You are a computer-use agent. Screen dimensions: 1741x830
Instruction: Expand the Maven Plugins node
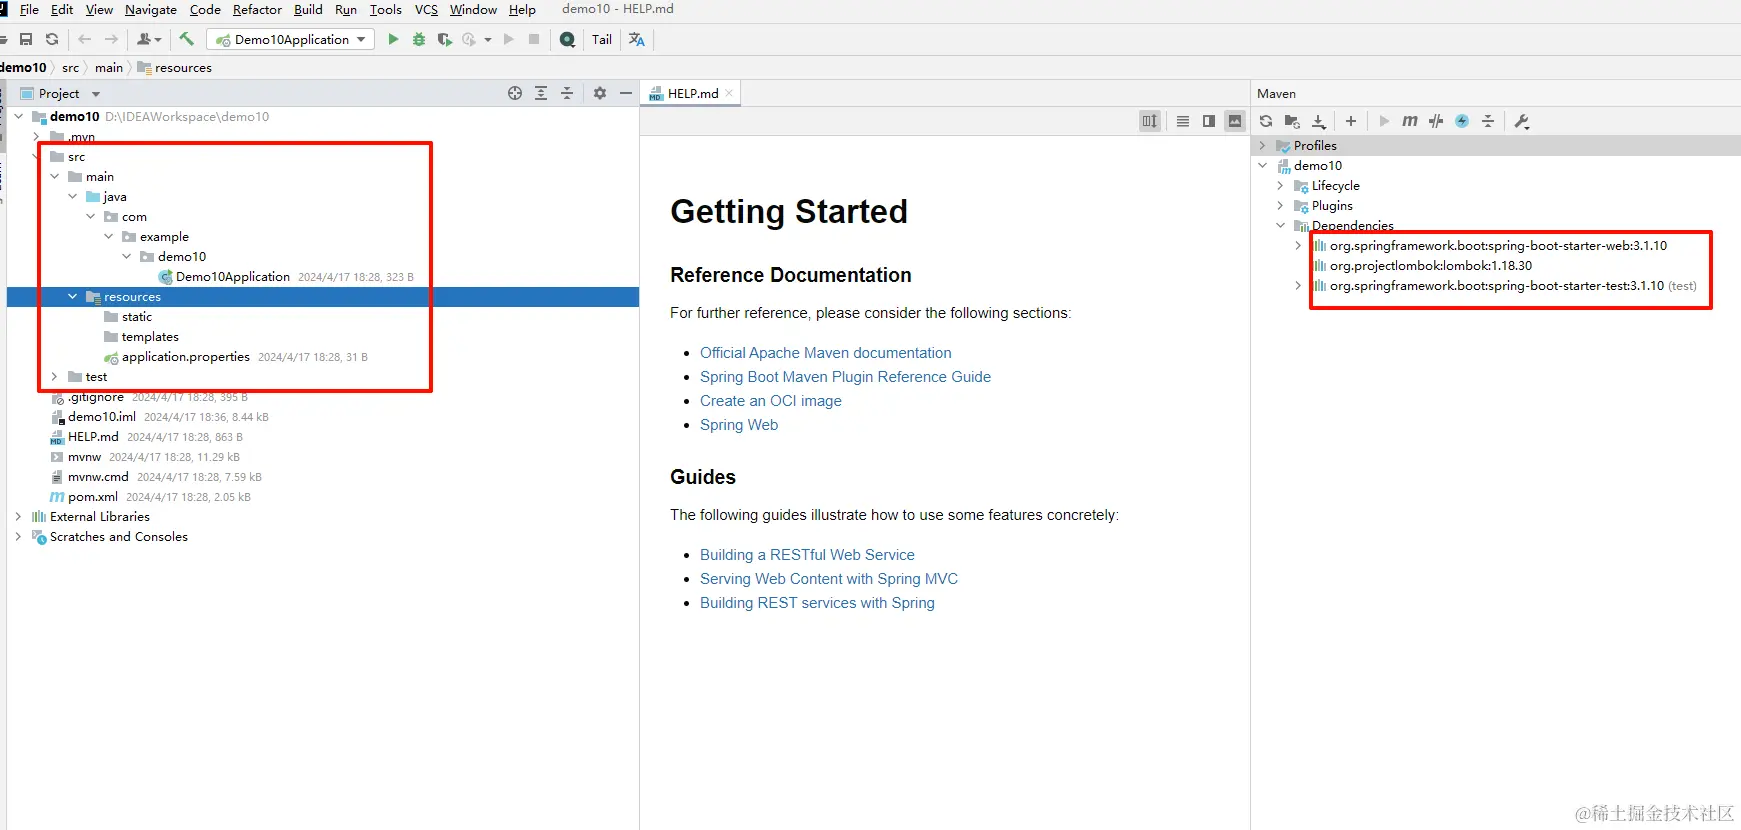coord(1280,206)
